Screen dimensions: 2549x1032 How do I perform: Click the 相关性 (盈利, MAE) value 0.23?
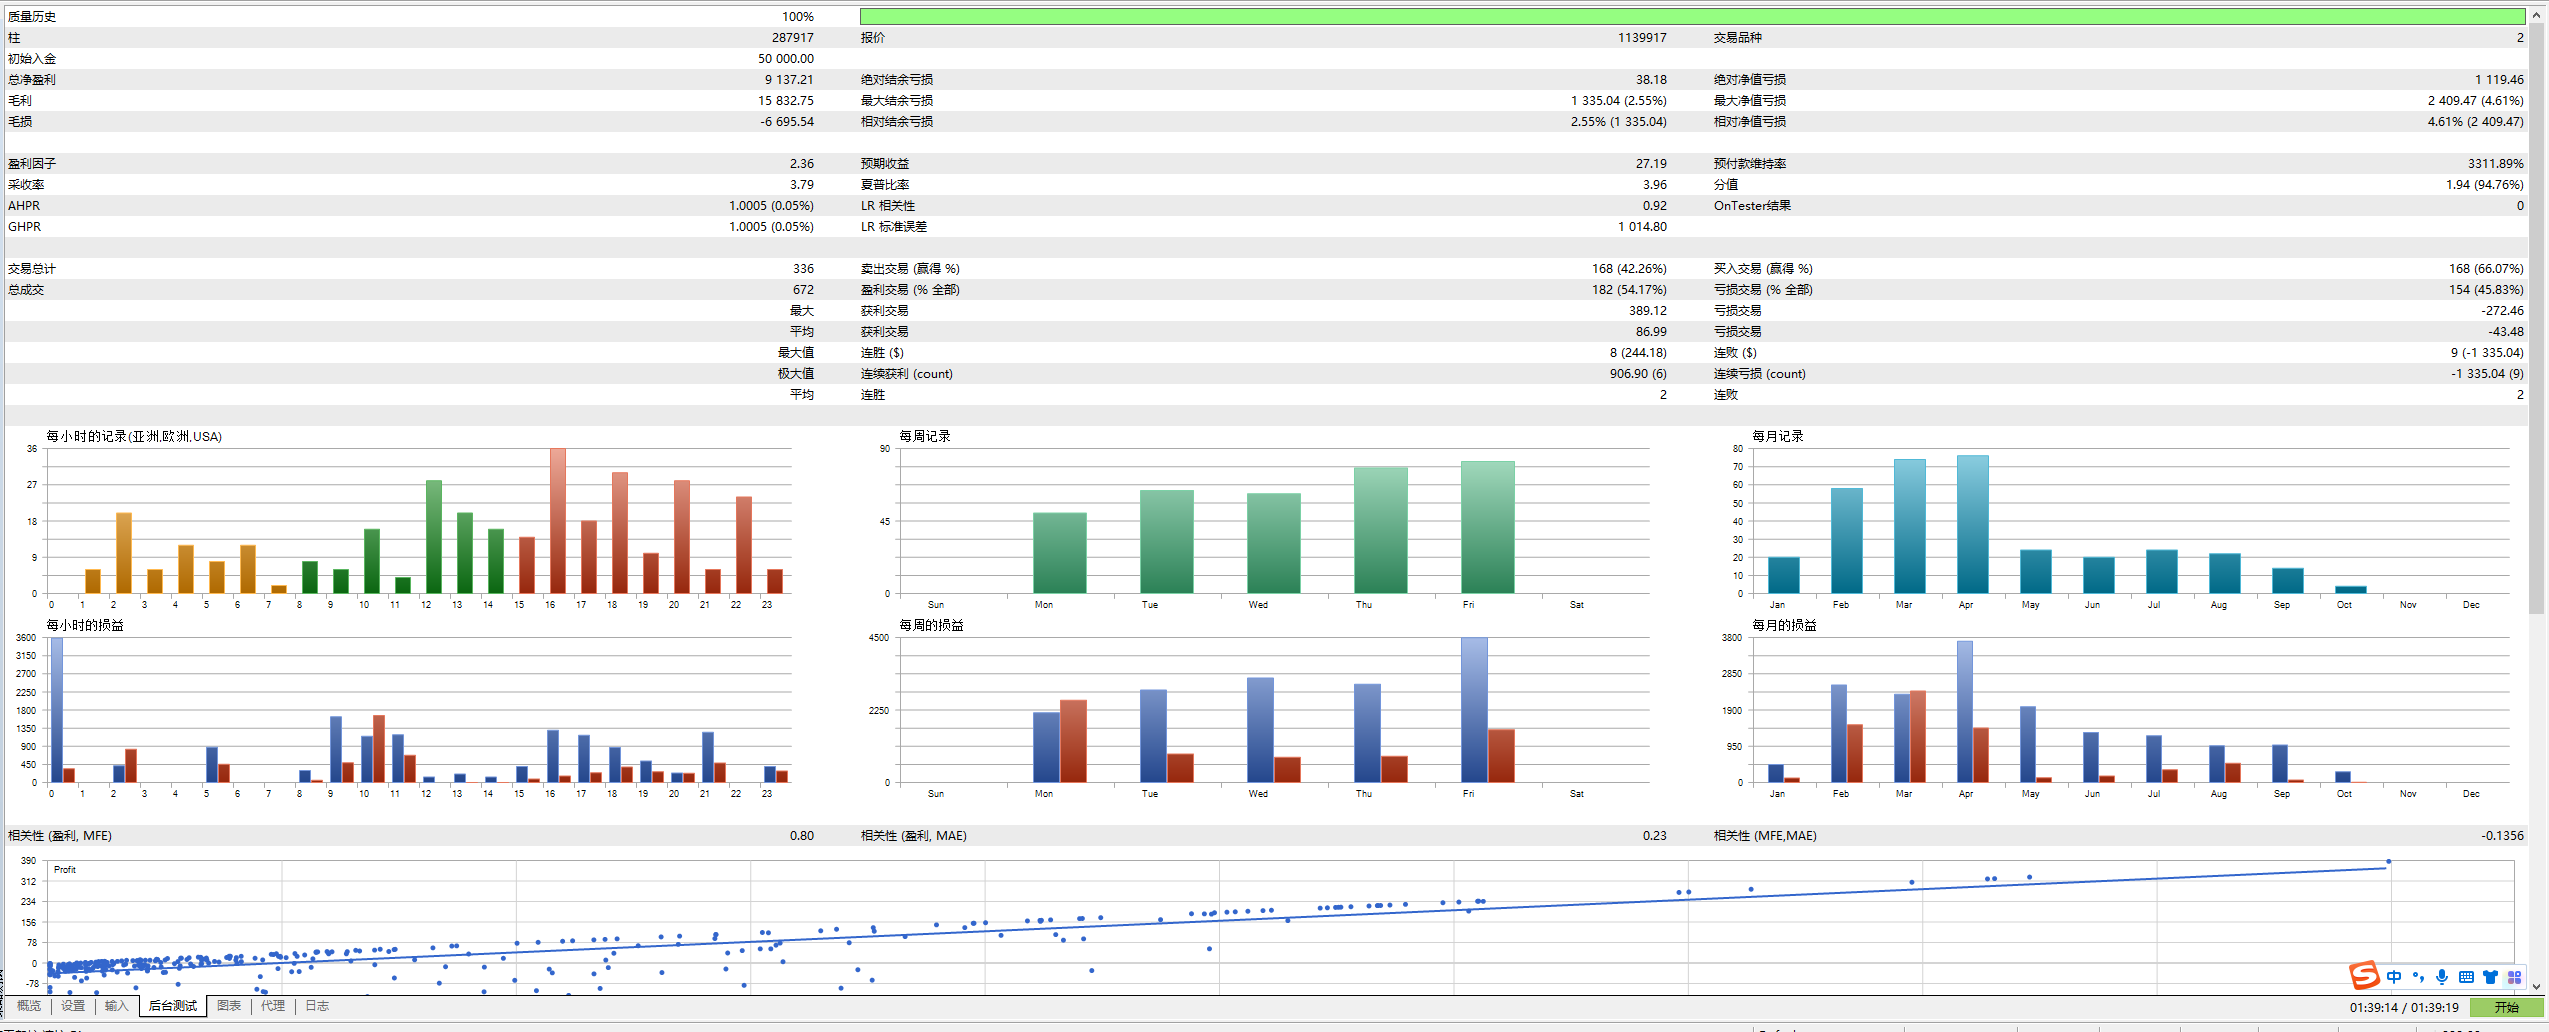point(1655,835)
